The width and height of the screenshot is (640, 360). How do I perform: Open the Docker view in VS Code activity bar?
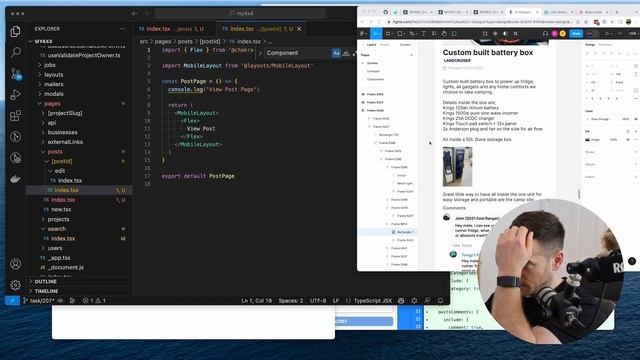[x=16, y=179]
